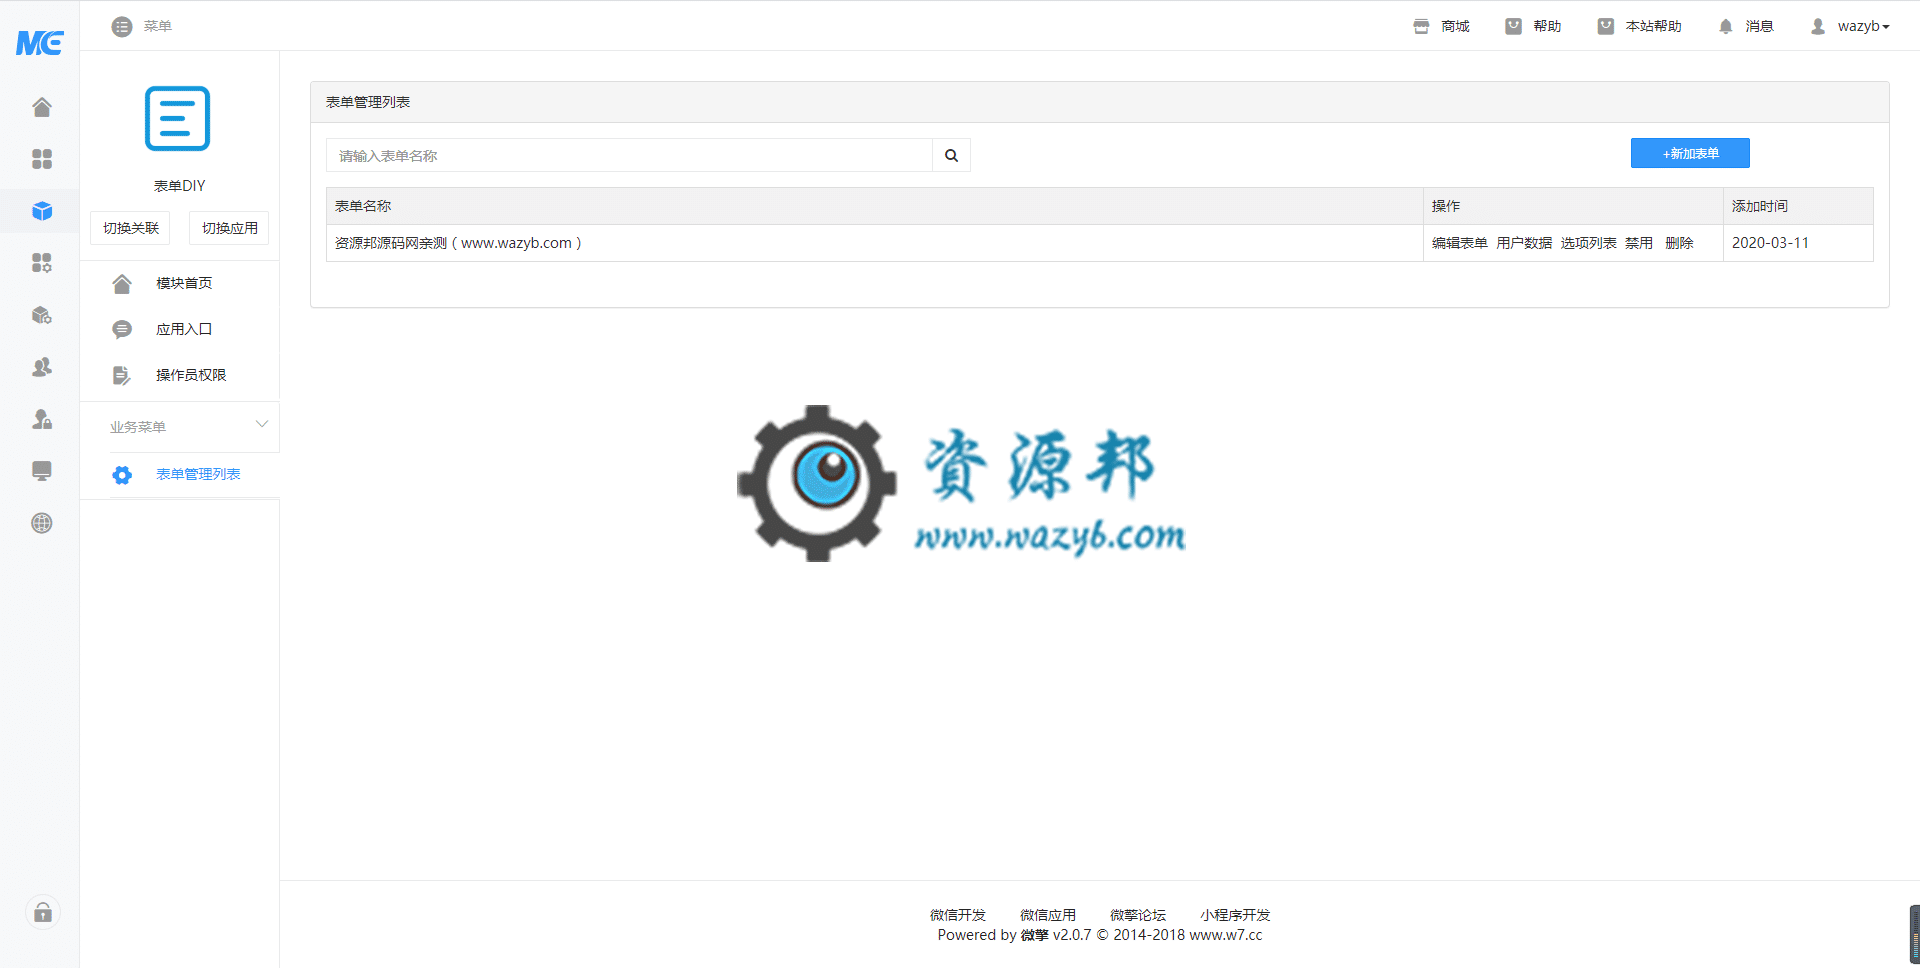
Task: Click the magnifier search button
Action: [x=951, y=155]
